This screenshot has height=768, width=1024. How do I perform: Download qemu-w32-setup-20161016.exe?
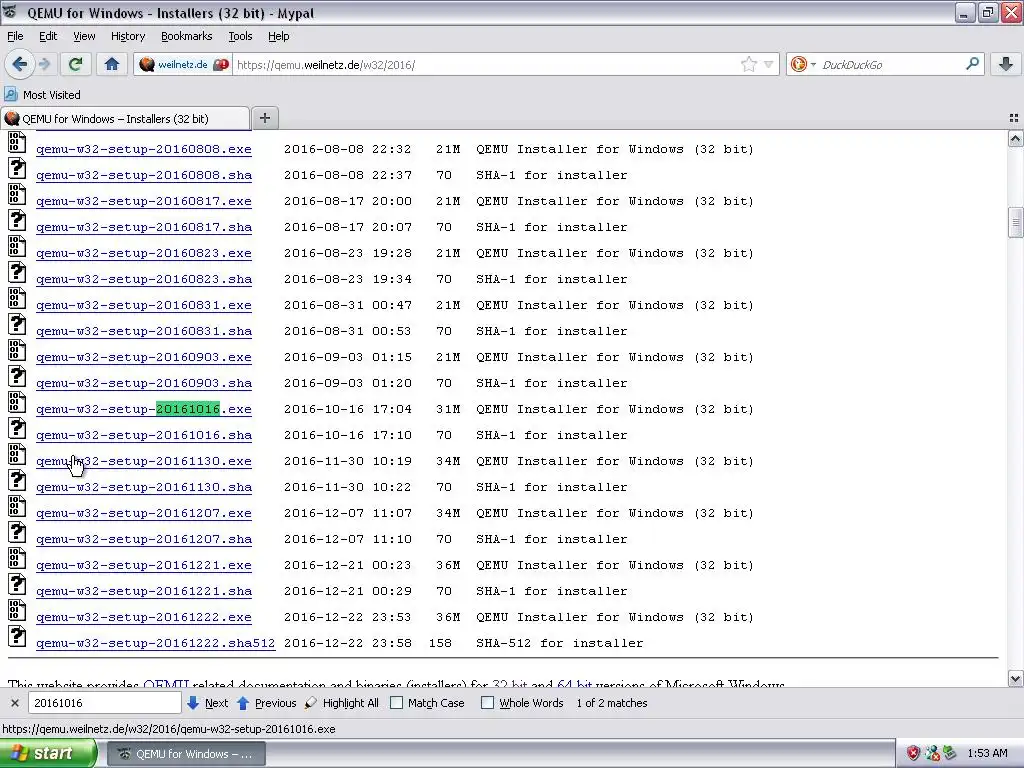144,409
